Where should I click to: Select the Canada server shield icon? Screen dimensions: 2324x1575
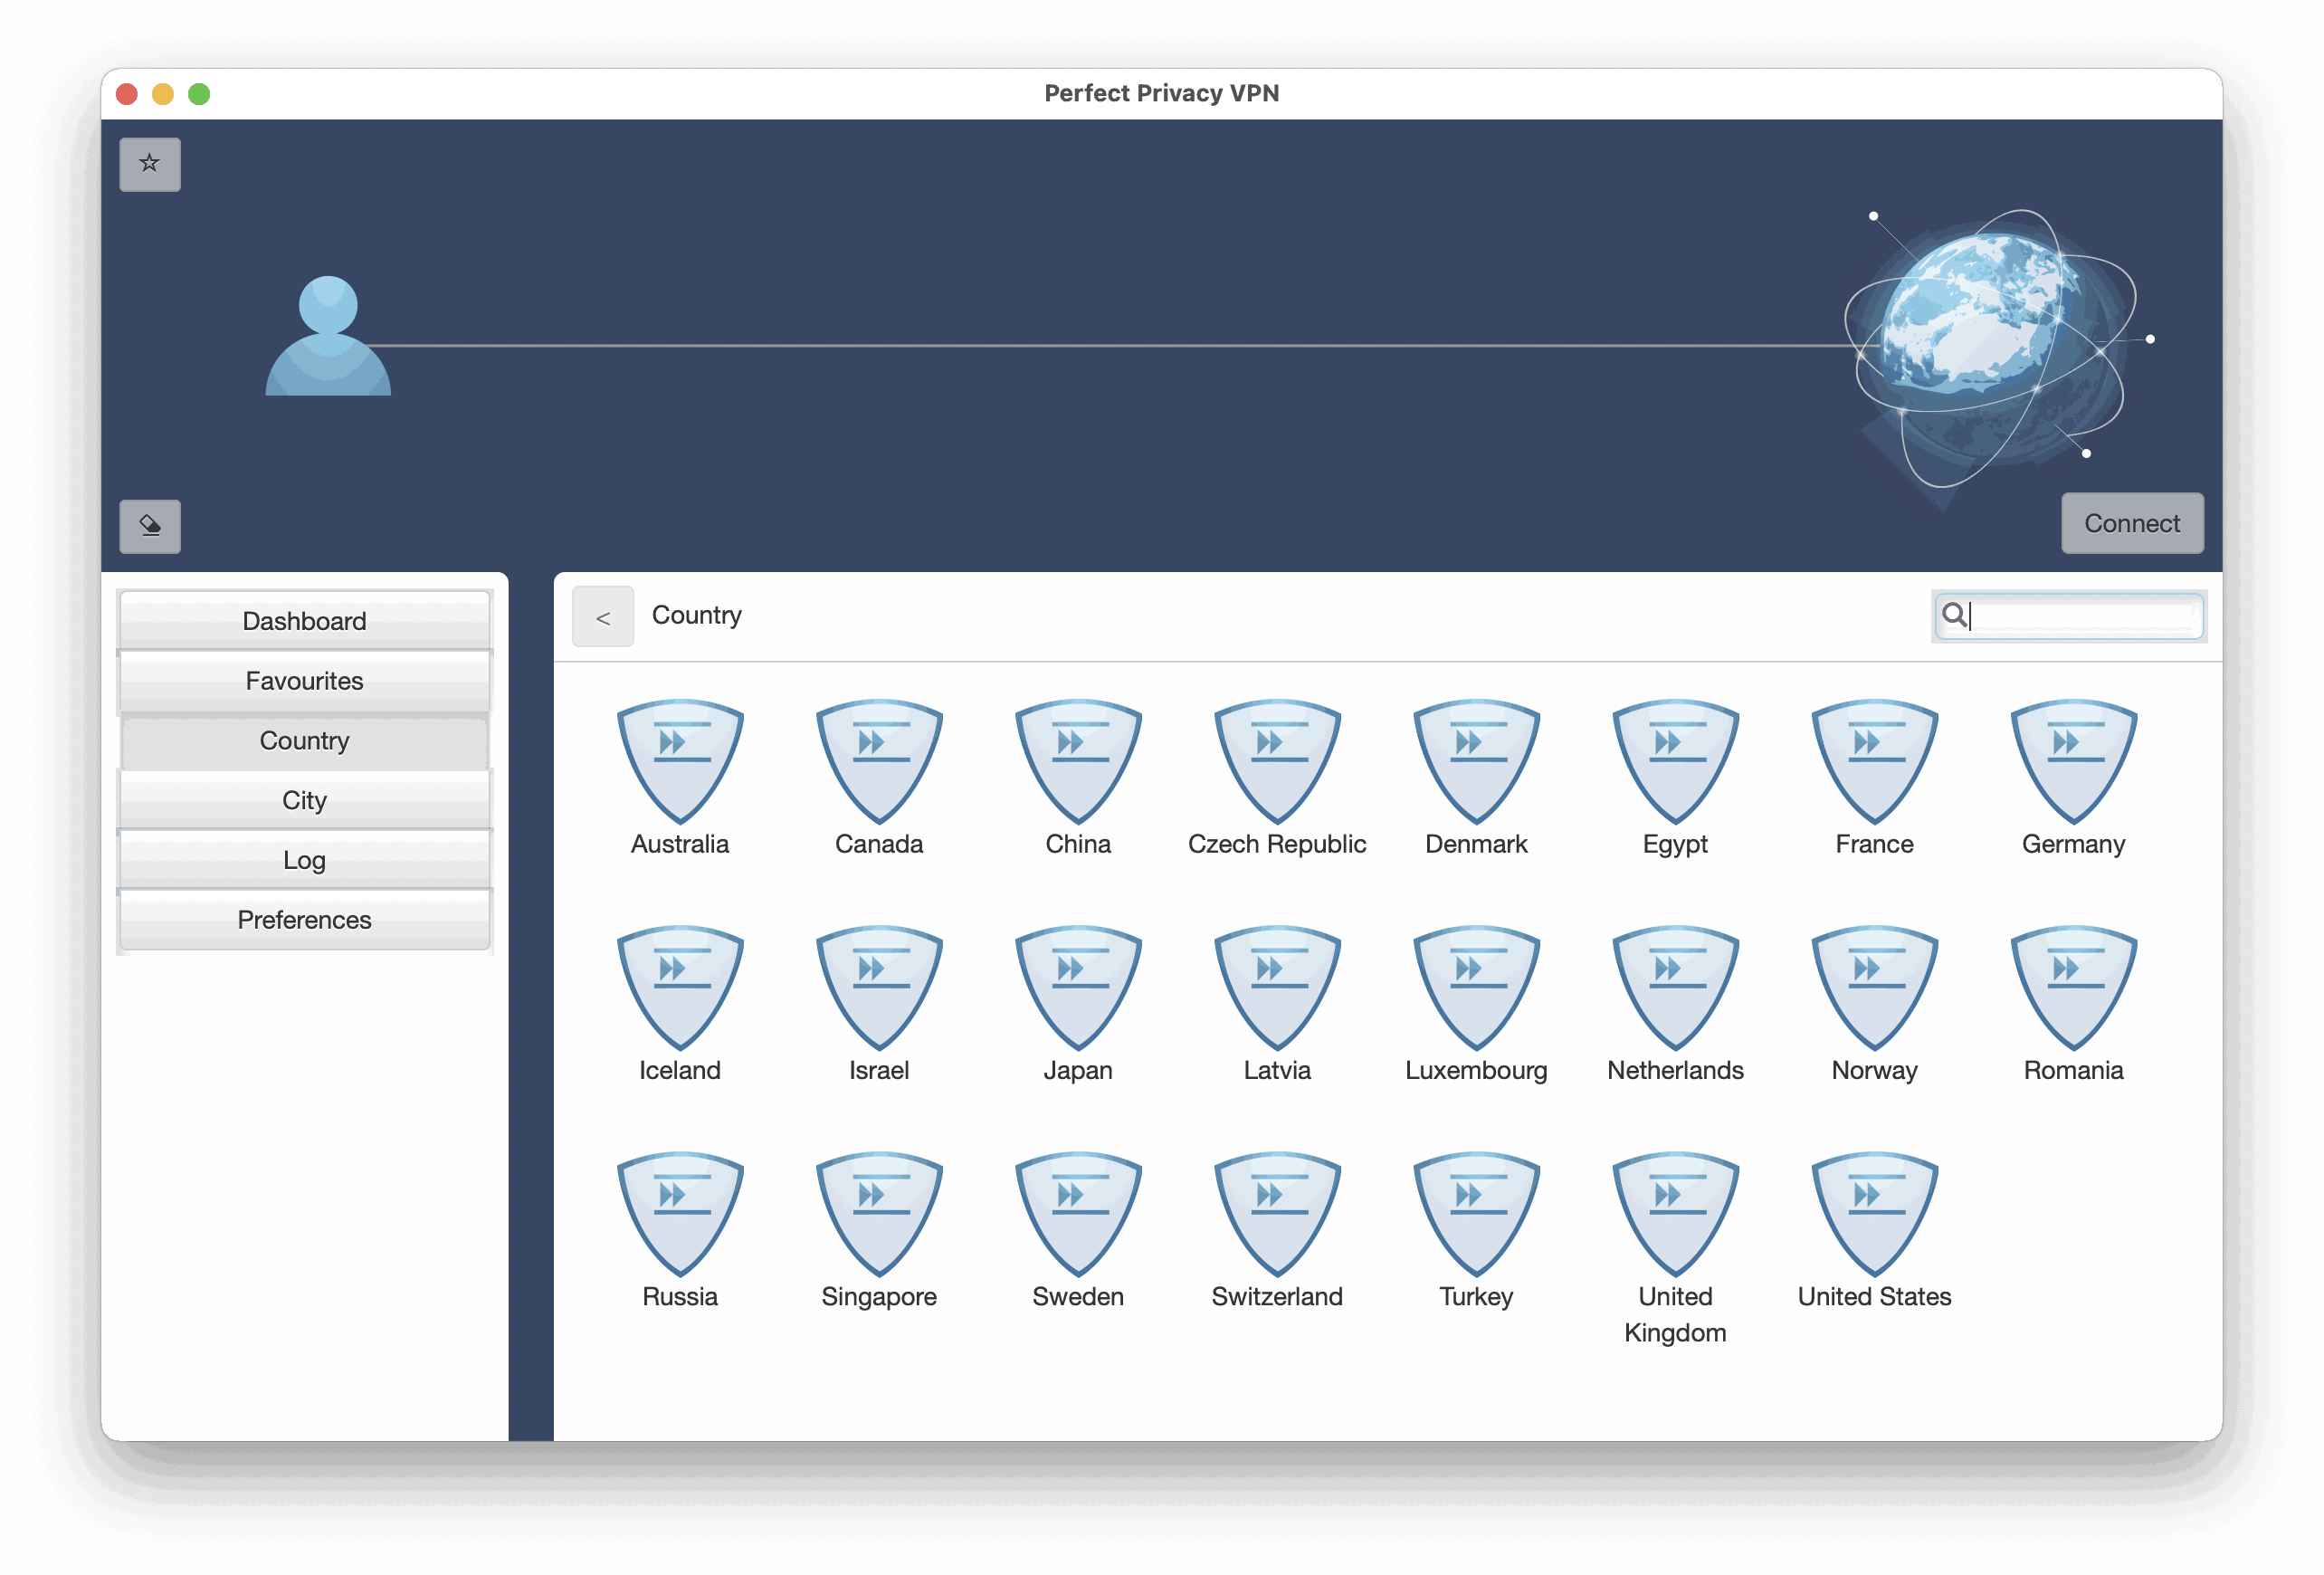(x=879, y=761)
